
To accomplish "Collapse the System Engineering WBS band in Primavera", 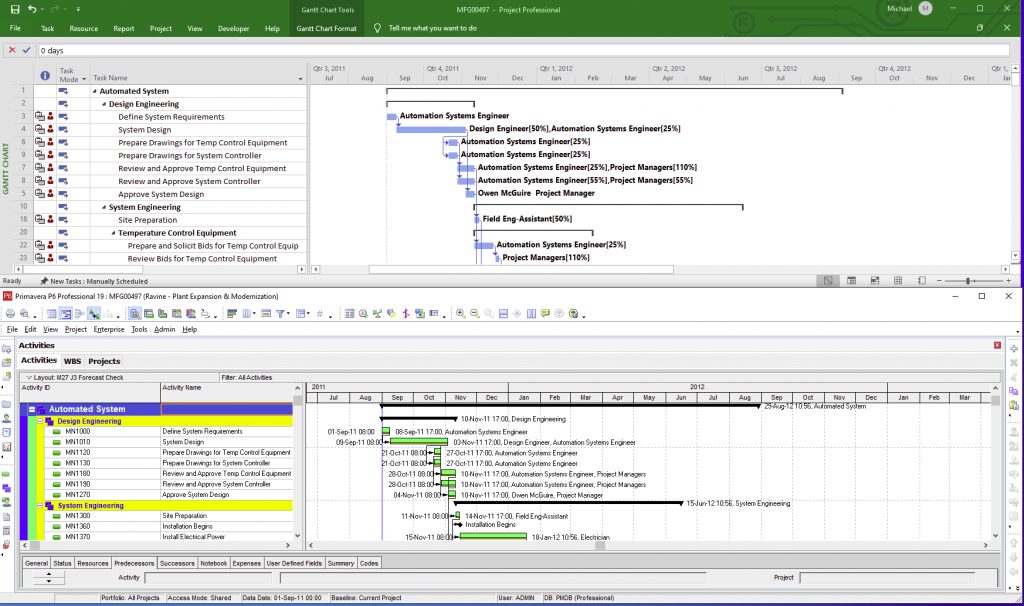I will click(40, 505).
